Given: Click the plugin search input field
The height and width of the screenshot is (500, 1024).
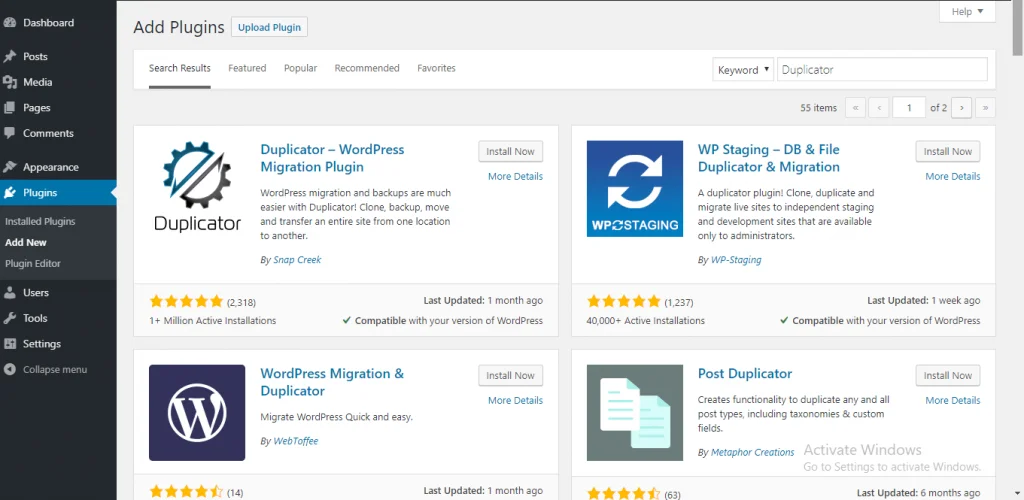Looking at the screenshot, I should click(881, 70).
